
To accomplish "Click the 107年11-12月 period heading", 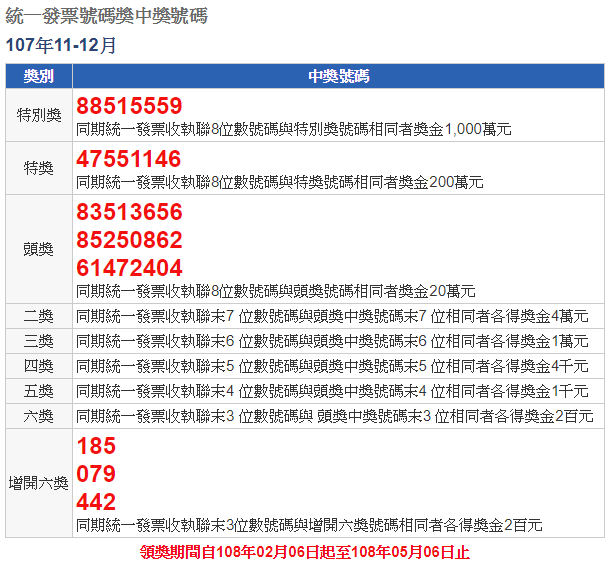I will 61,45.
